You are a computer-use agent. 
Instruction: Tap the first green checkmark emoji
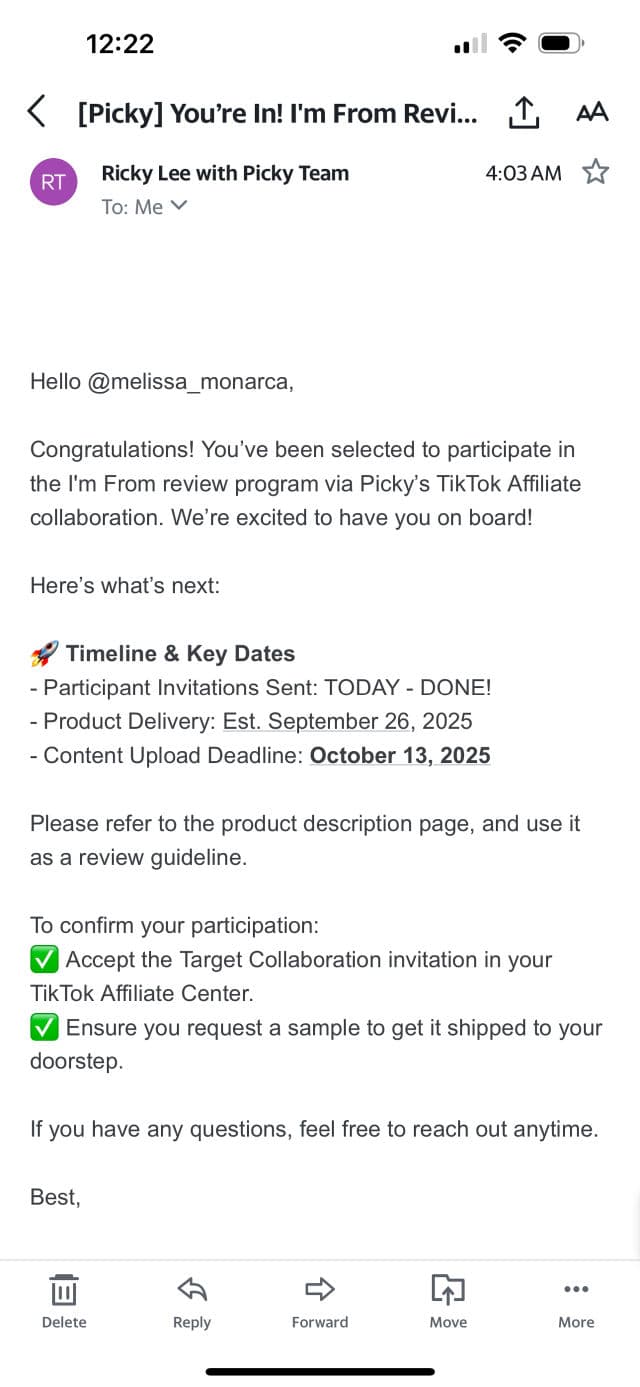[44, 960]
